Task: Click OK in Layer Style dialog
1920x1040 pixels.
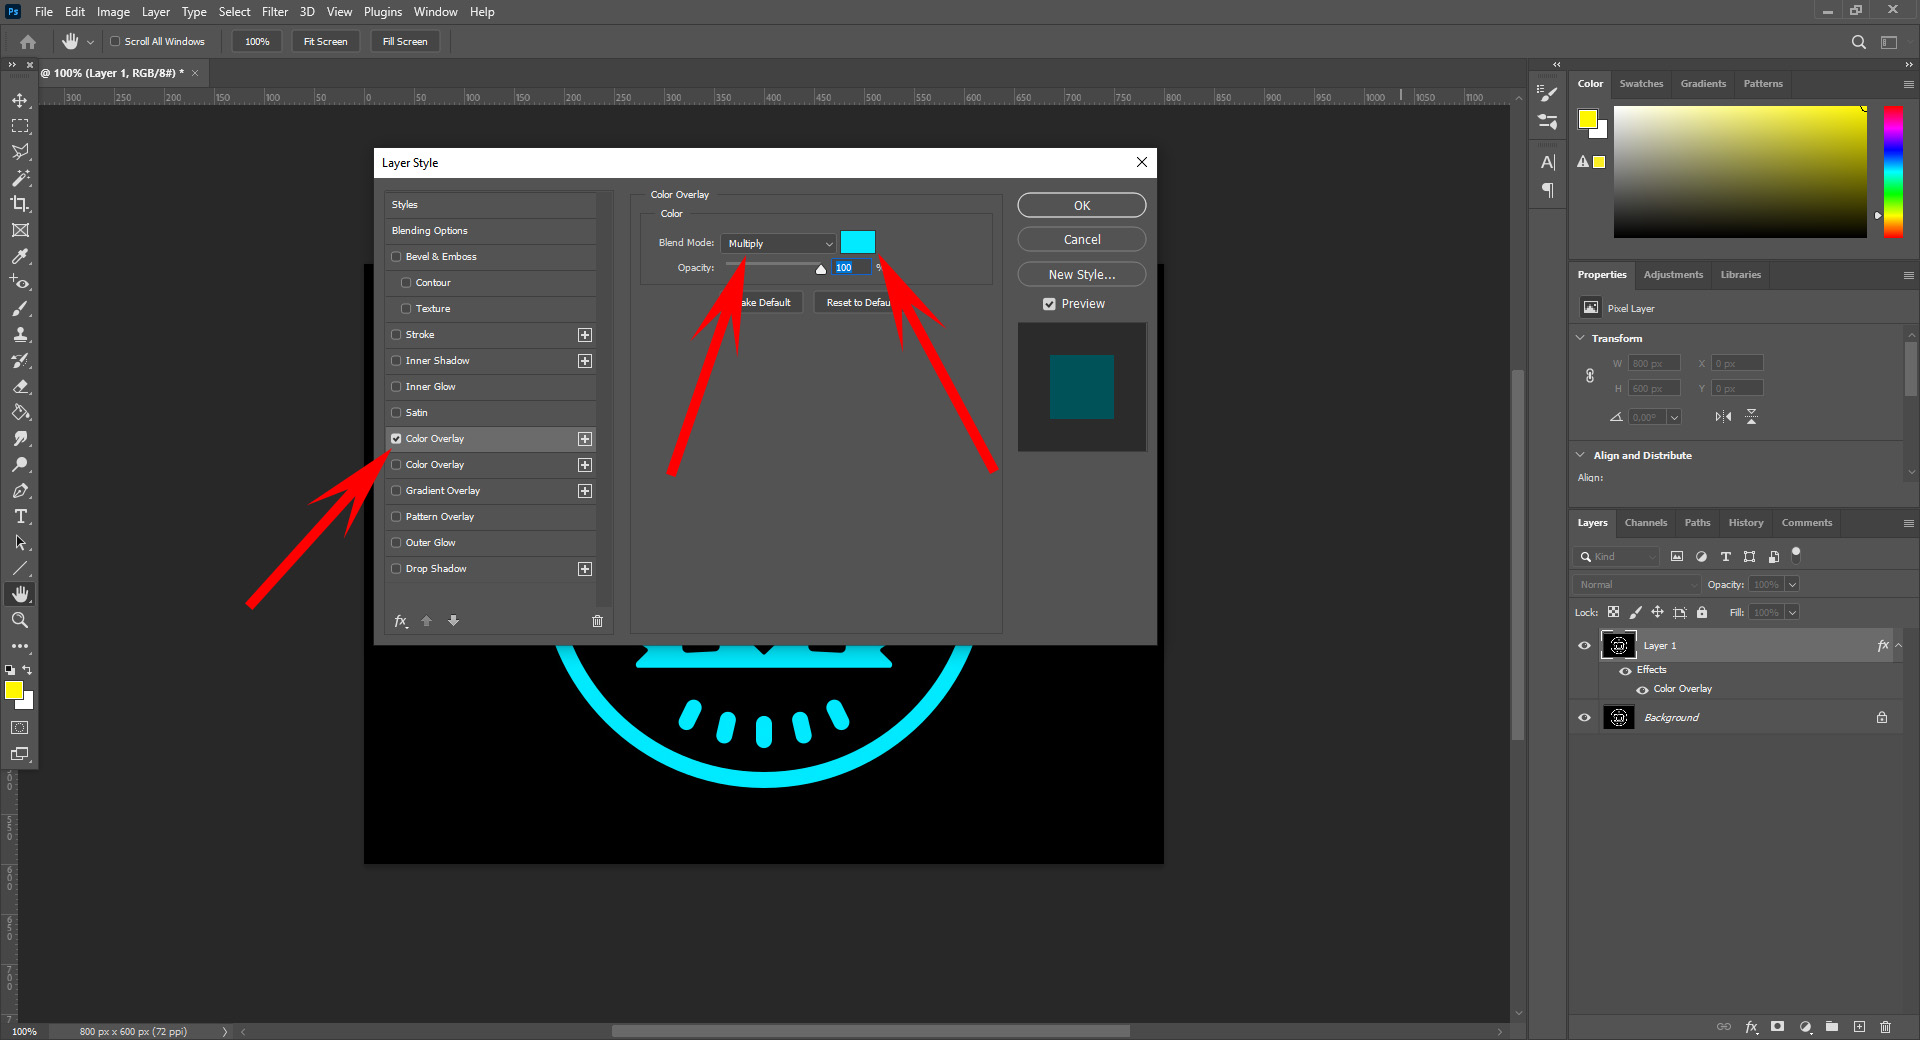Action: point(1082,205)
